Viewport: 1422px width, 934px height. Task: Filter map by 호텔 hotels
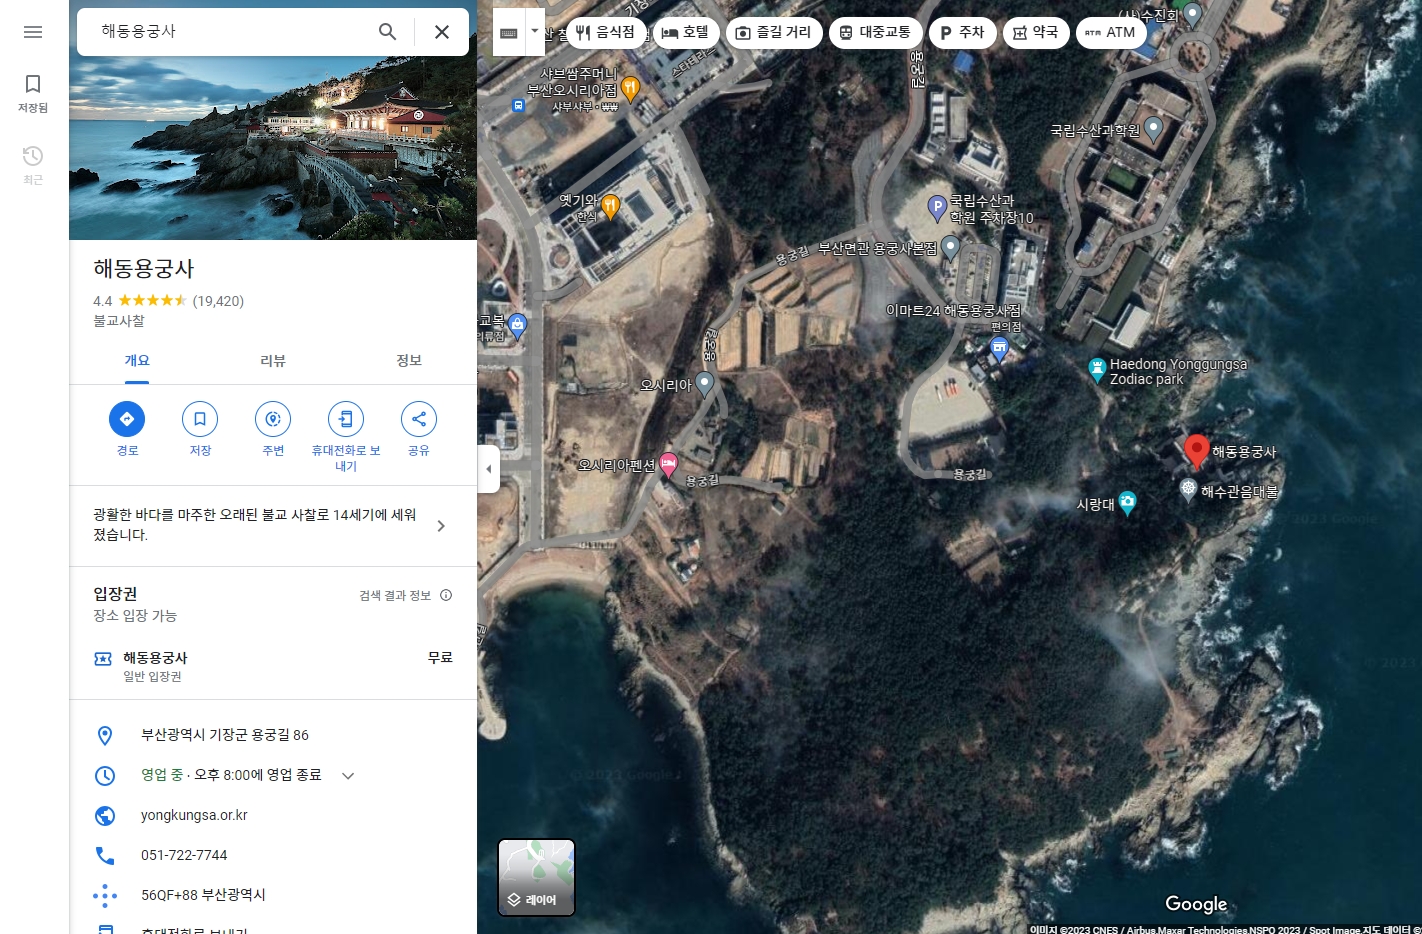tap(685, 33)
